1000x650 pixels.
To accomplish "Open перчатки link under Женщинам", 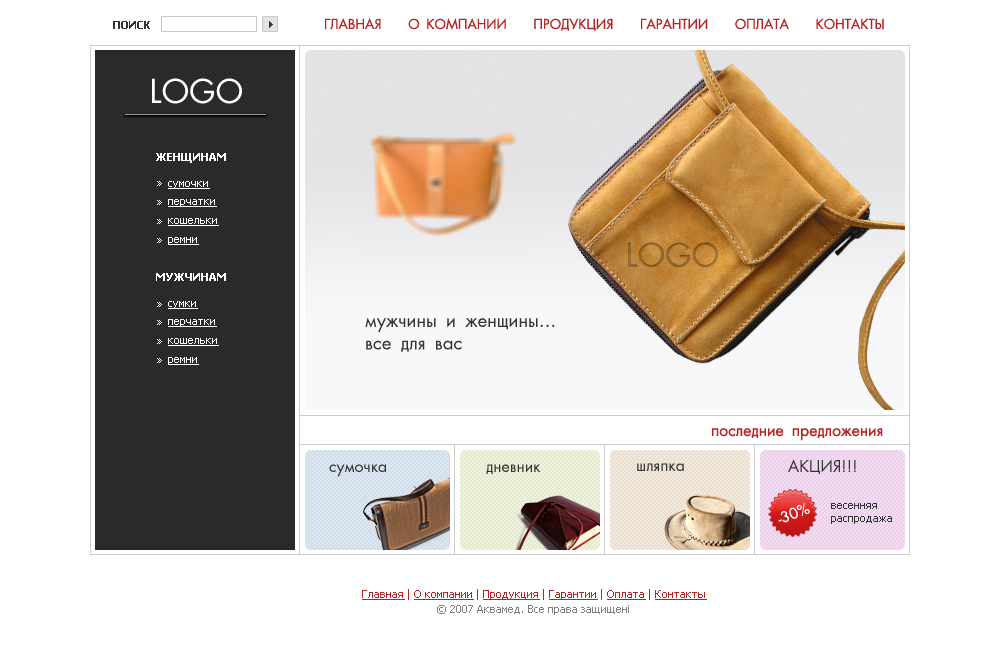I will [x=191, y=202].
